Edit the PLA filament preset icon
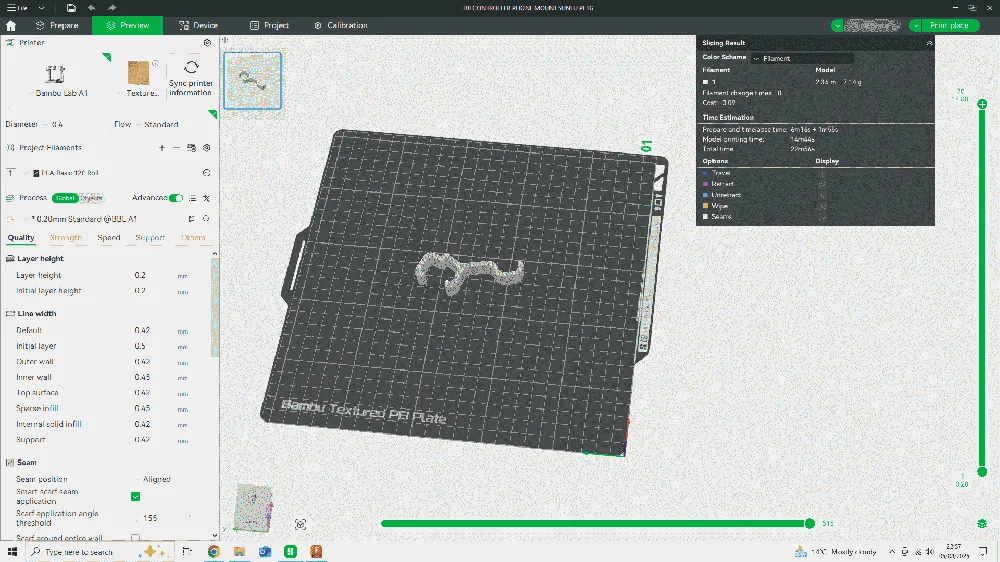Image resolution: width=1000 pixels, height=562 pixels. 207,173
